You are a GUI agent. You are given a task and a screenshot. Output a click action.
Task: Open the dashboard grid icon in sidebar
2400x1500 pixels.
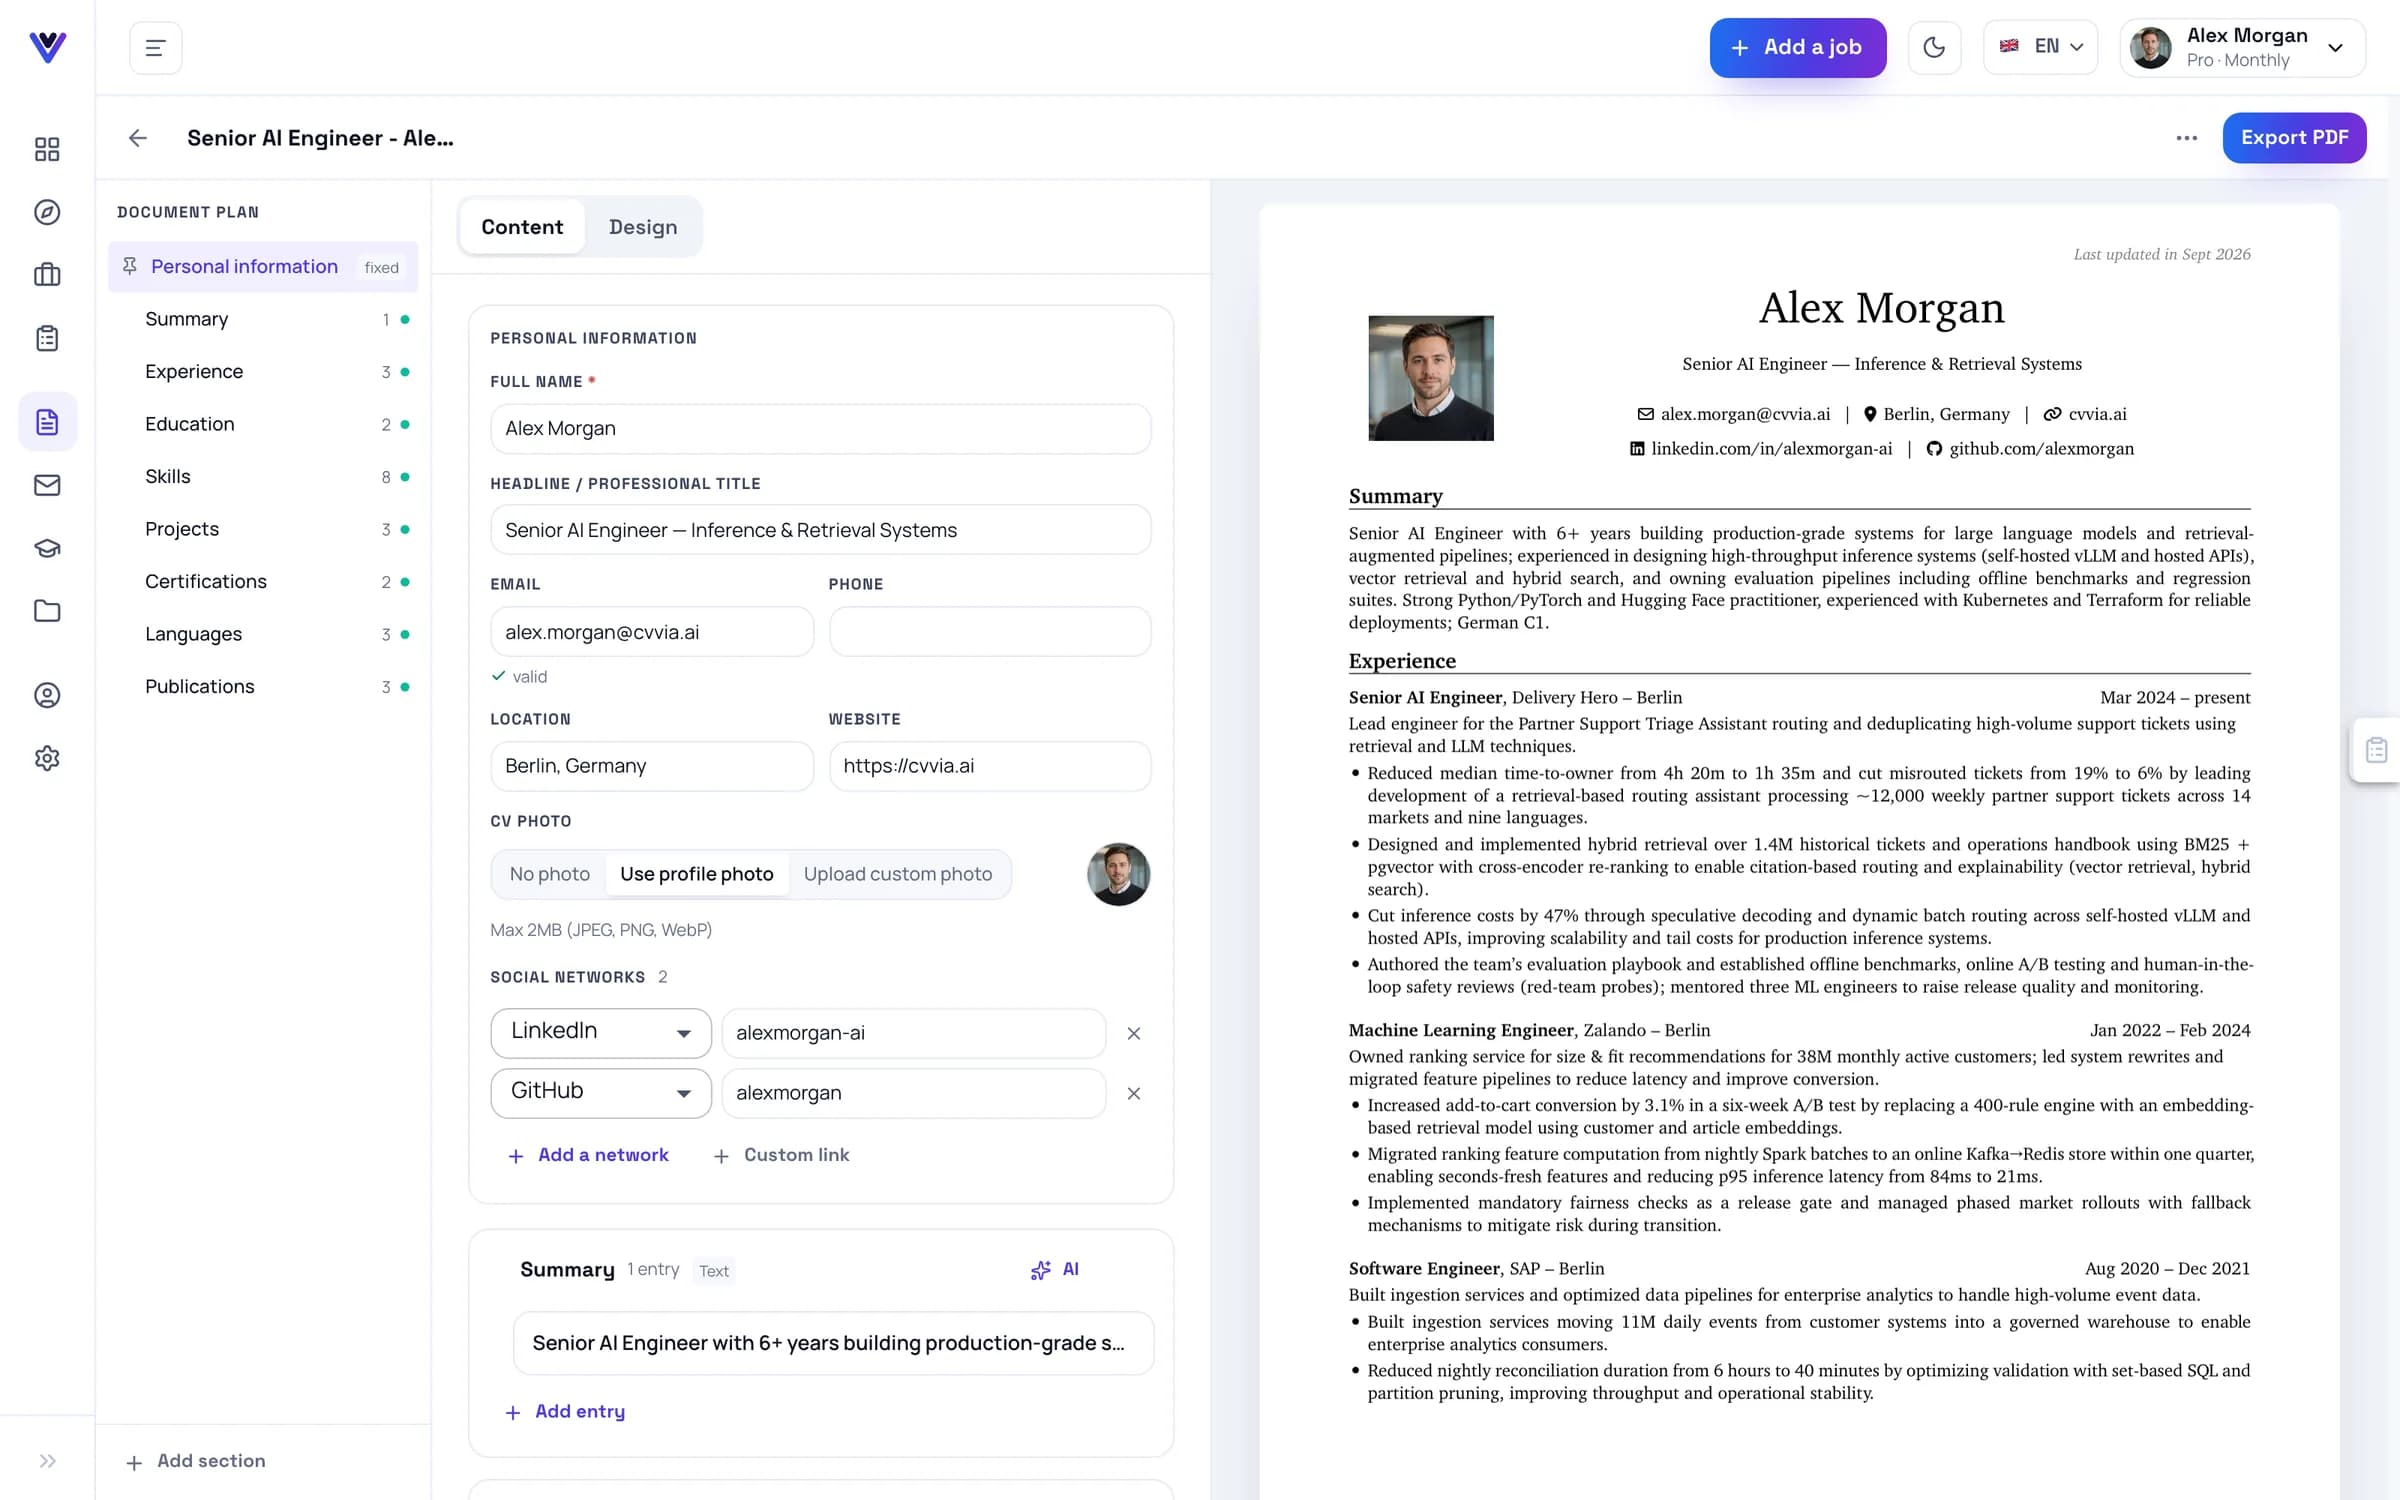coord(47,149)
